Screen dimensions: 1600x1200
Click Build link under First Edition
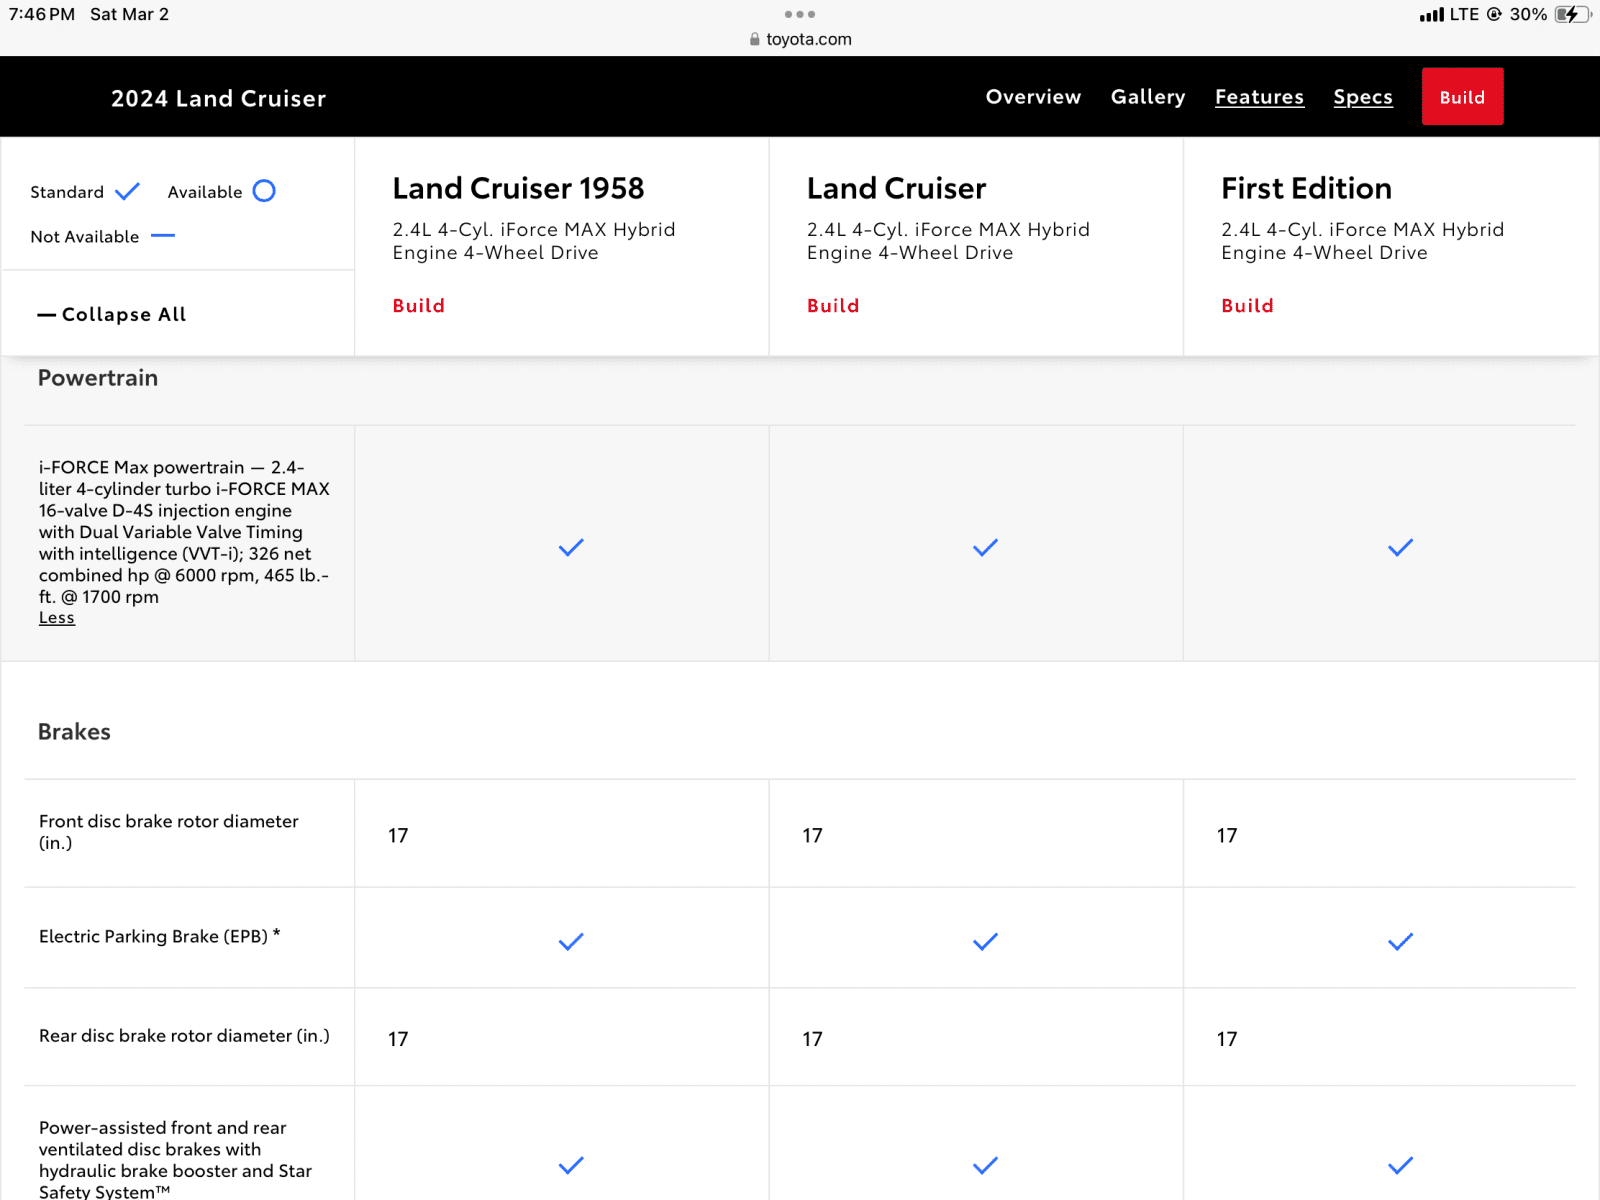click(1247, 306)
